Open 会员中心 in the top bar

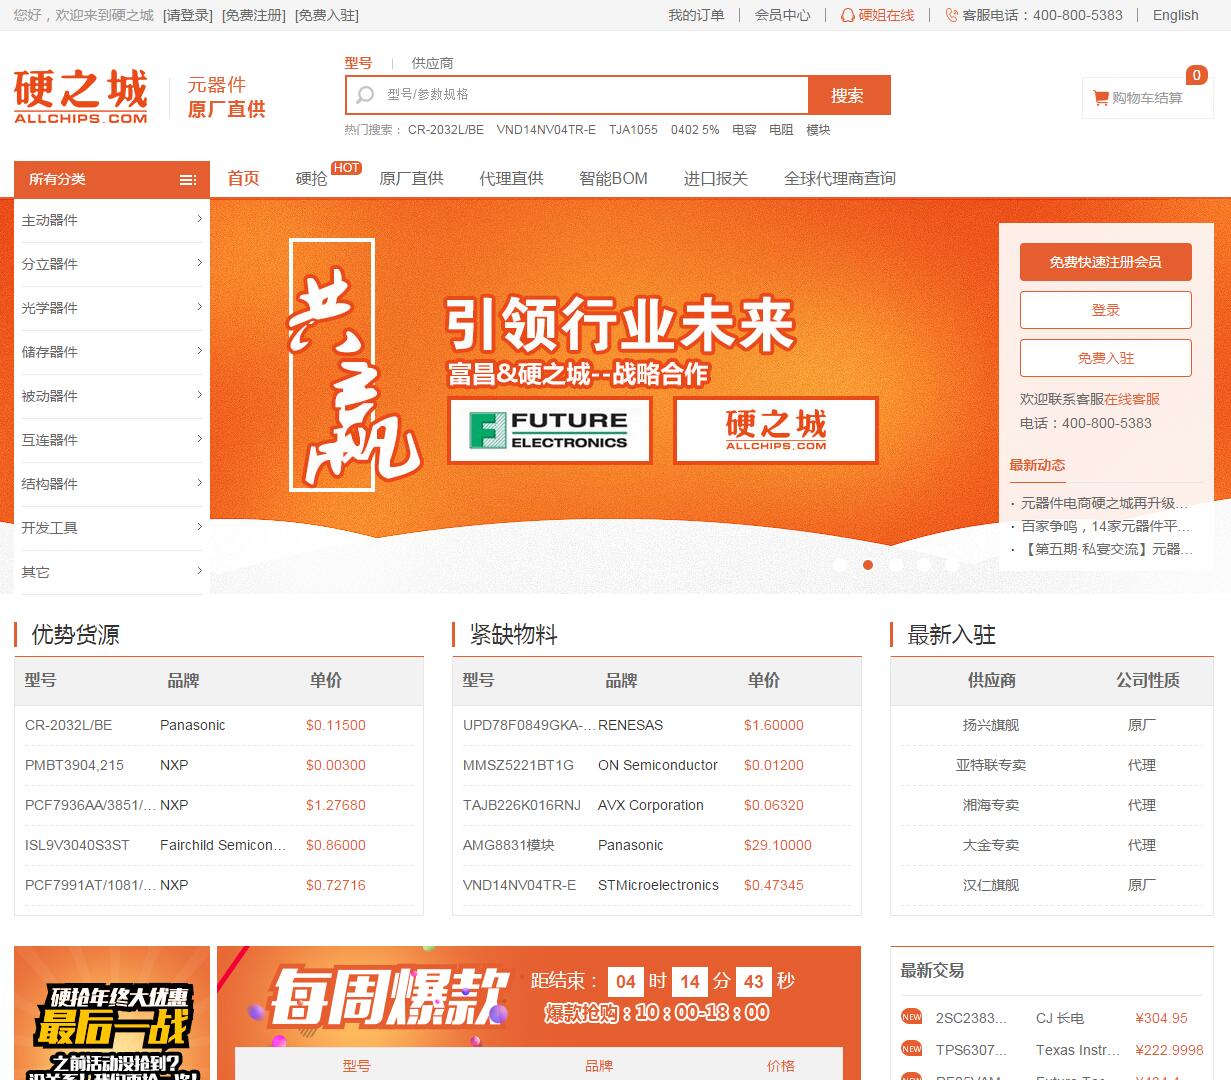click(x=782, y=15)
